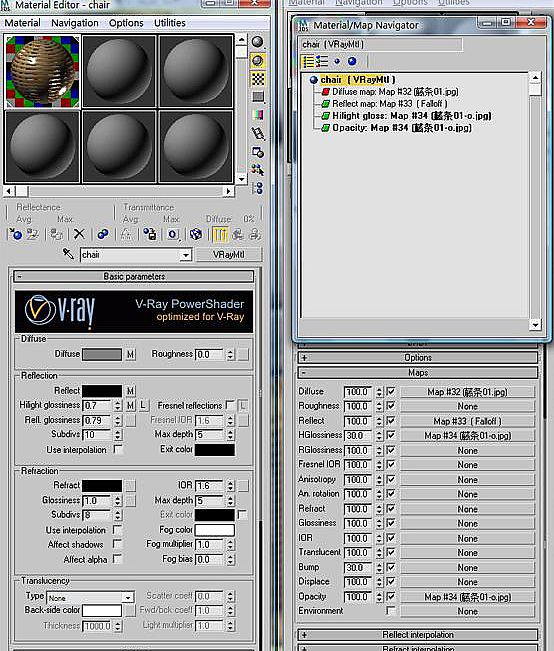Enable Fresnel reflections checkbox
The image size is (554, 651).
(x=230, y=405)
